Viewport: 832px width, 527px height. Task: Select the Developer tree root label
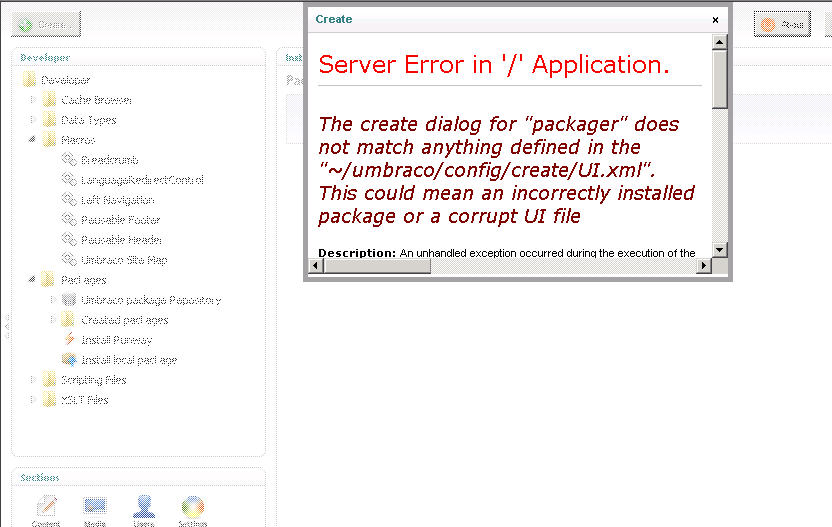(66, 80)
